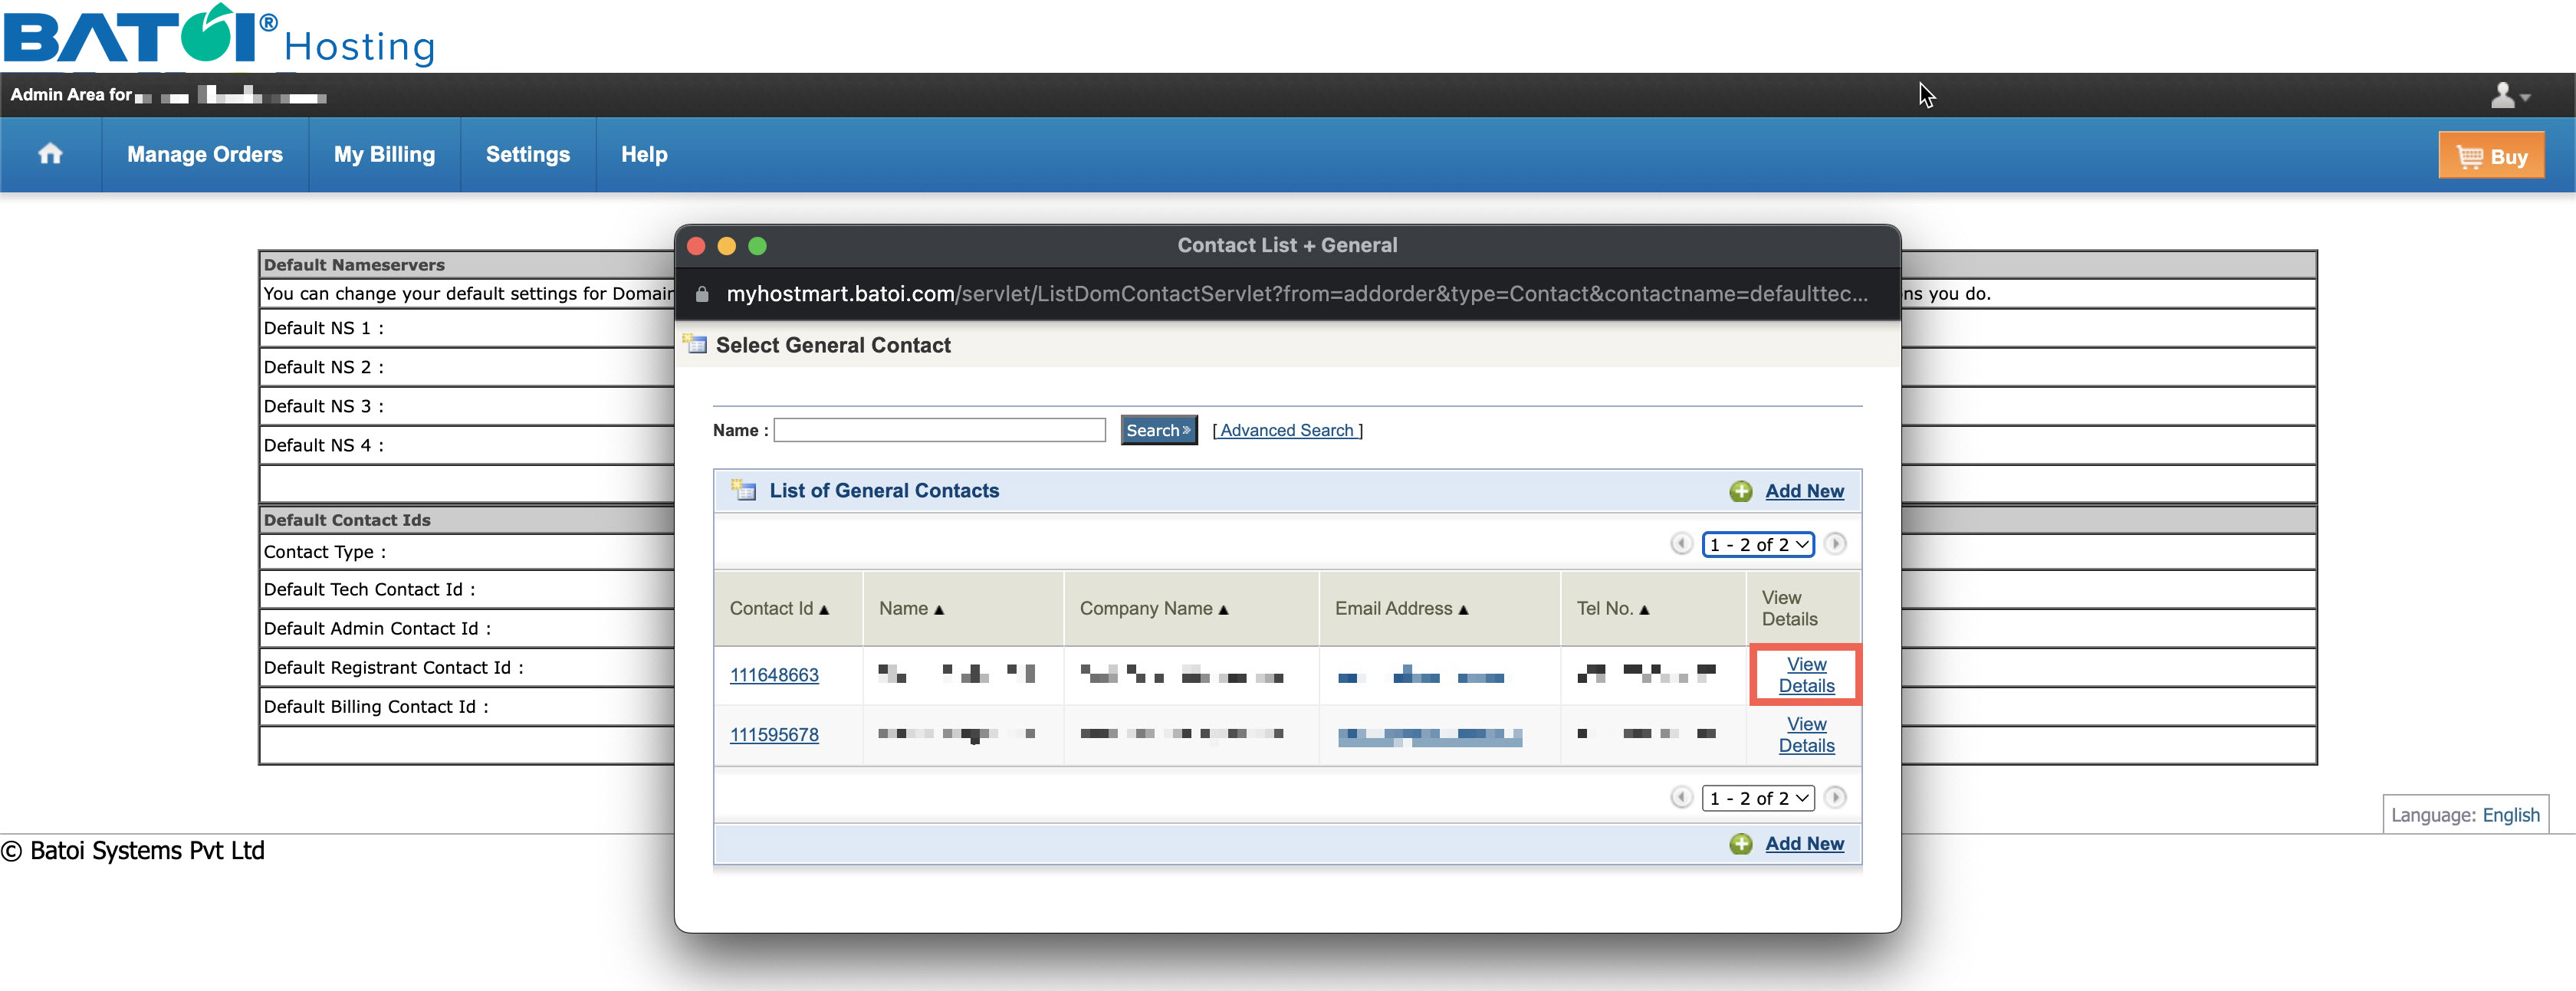Click the My Billing tab in navigation
The height and width of the screenshot is (991, 2576).
(x=383, y=155)
